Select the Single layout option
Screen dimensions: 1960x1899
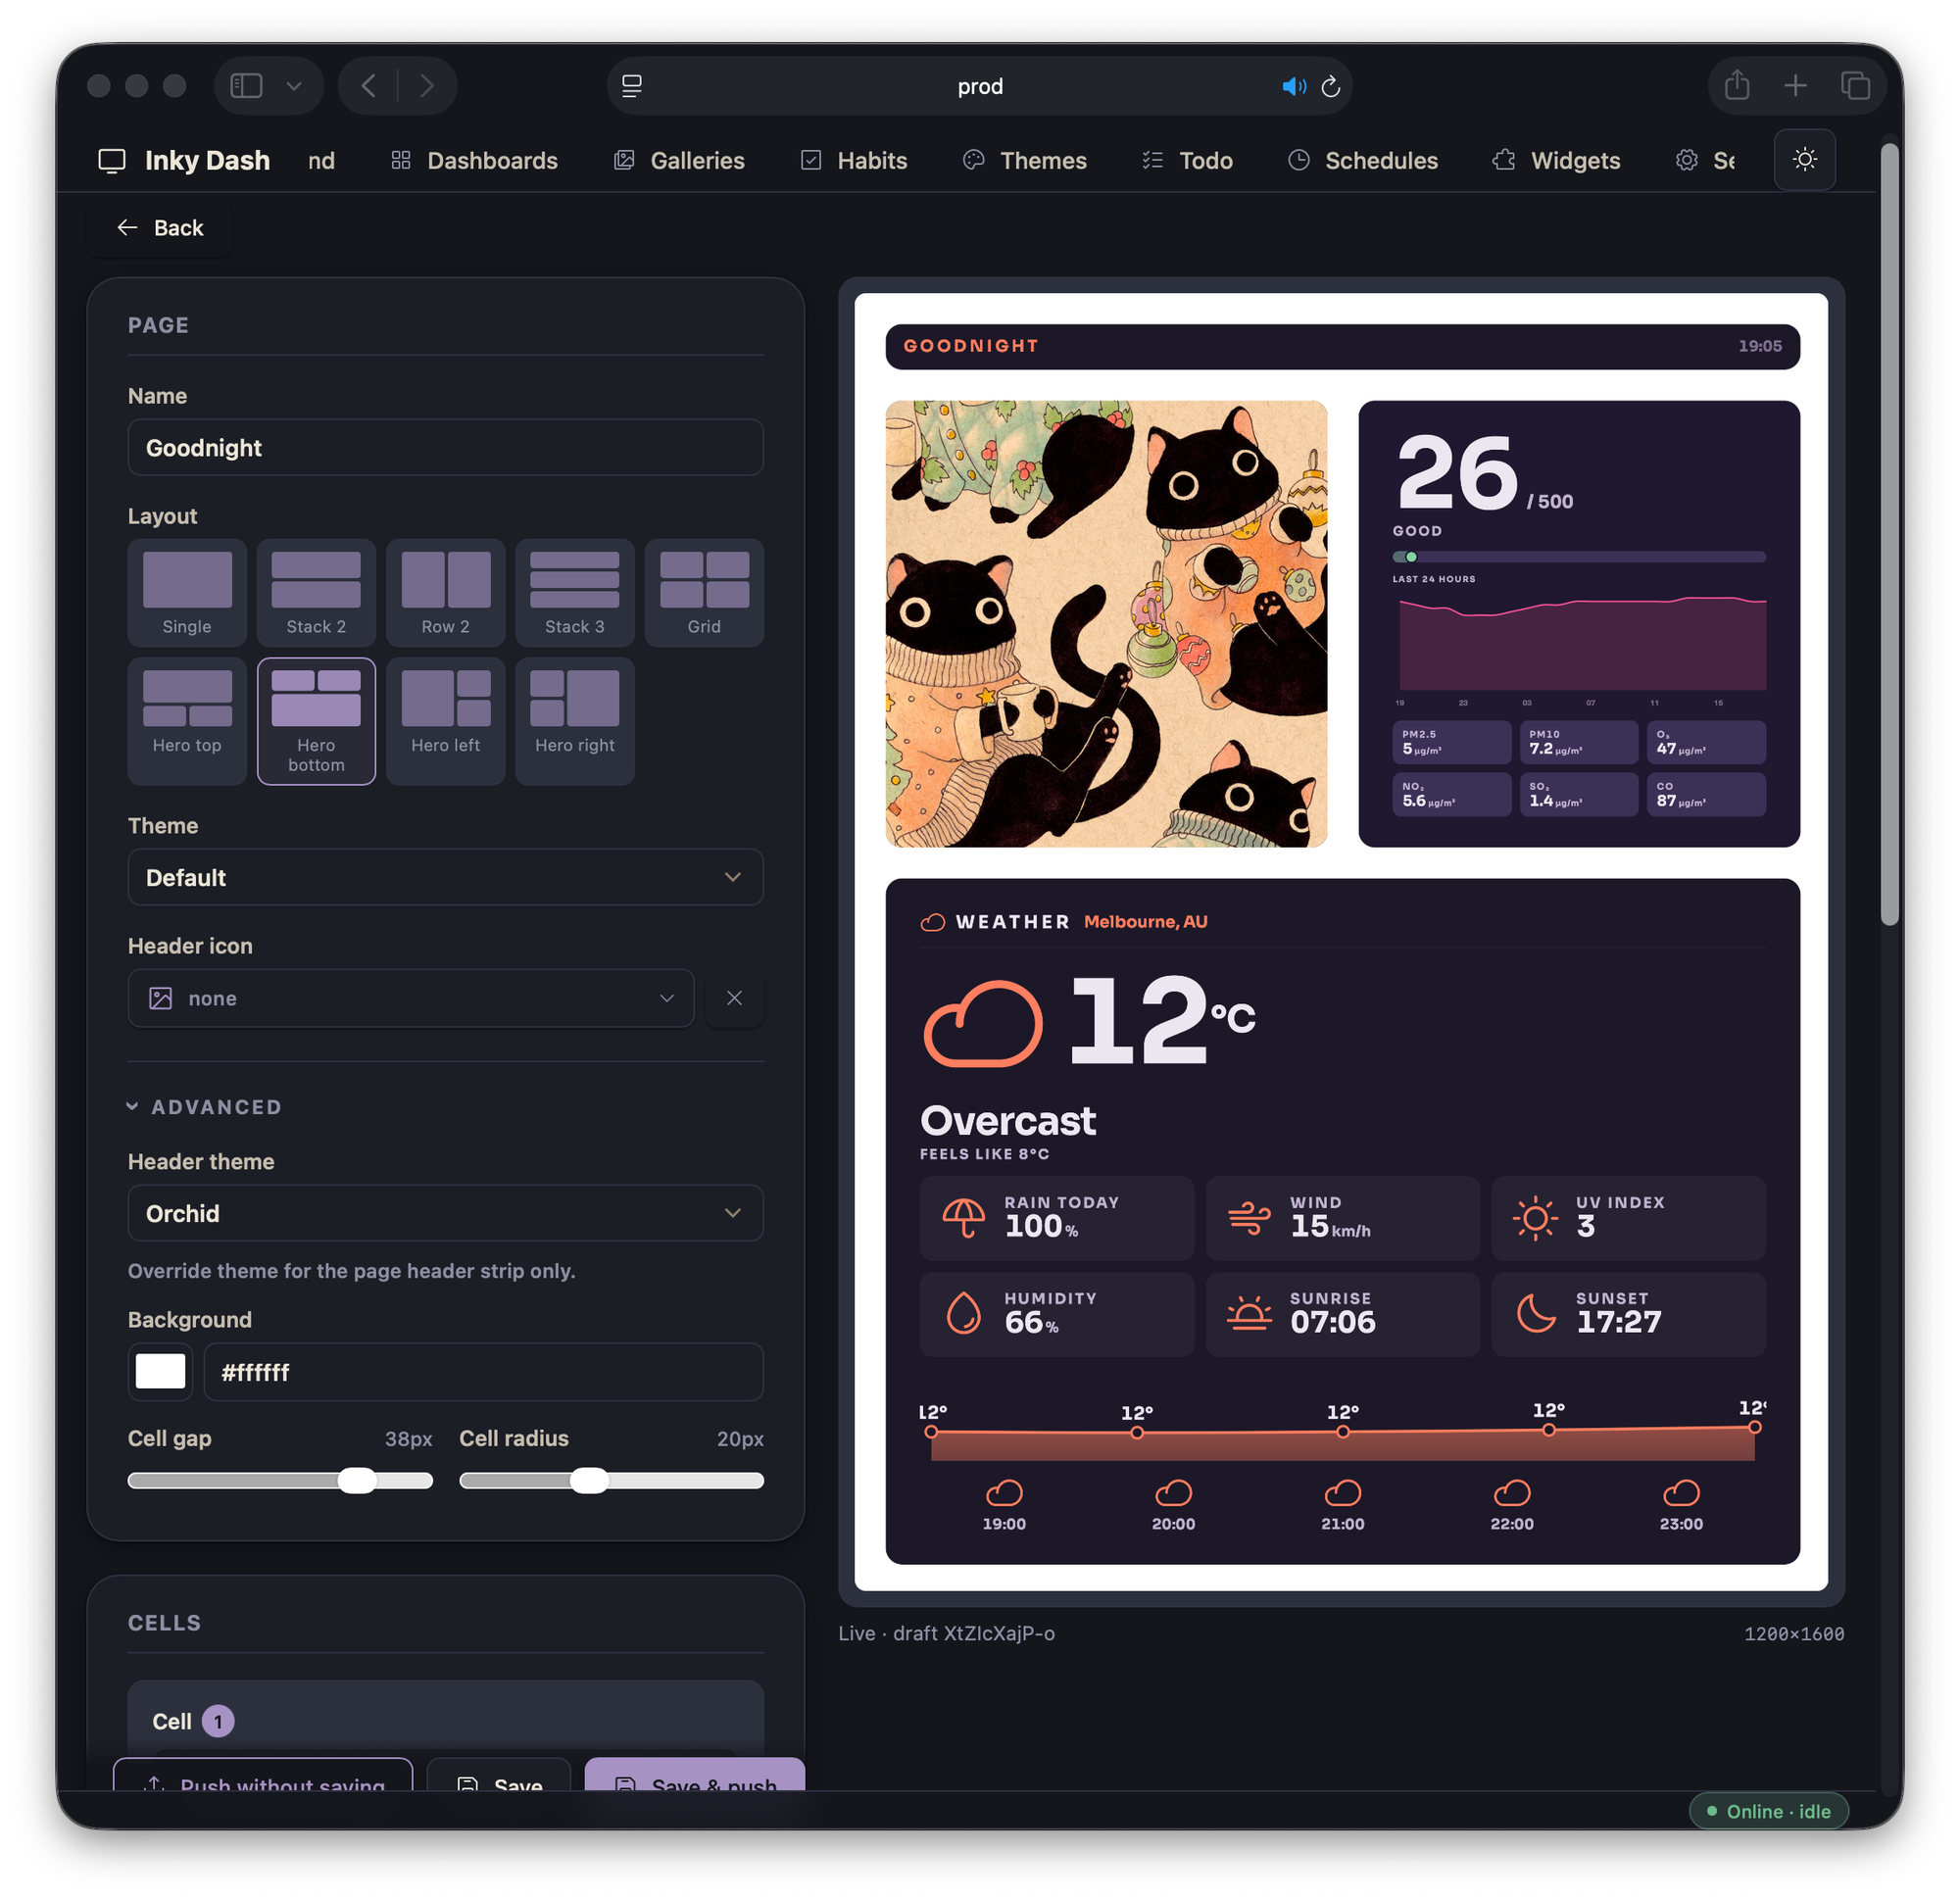pyautogui.click(x=187, y=593)
